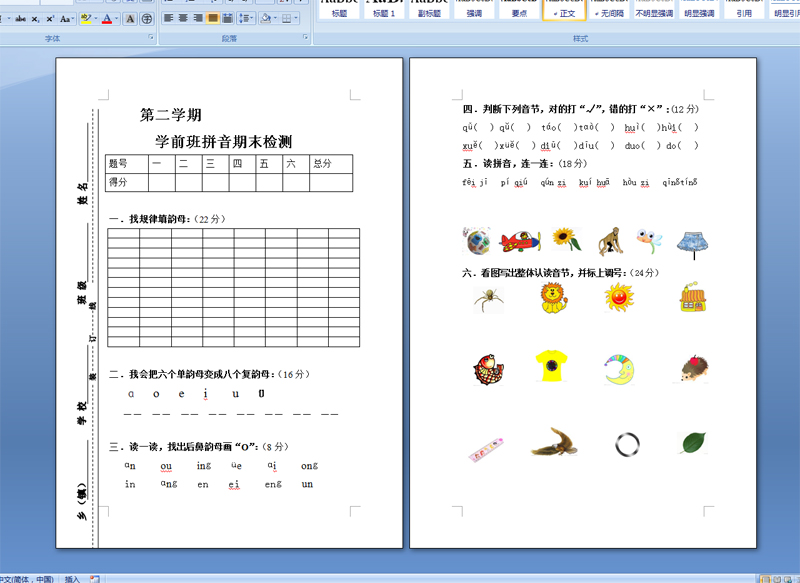Click the enclosed character icon
Screen dimensions: 800x583
147,19
